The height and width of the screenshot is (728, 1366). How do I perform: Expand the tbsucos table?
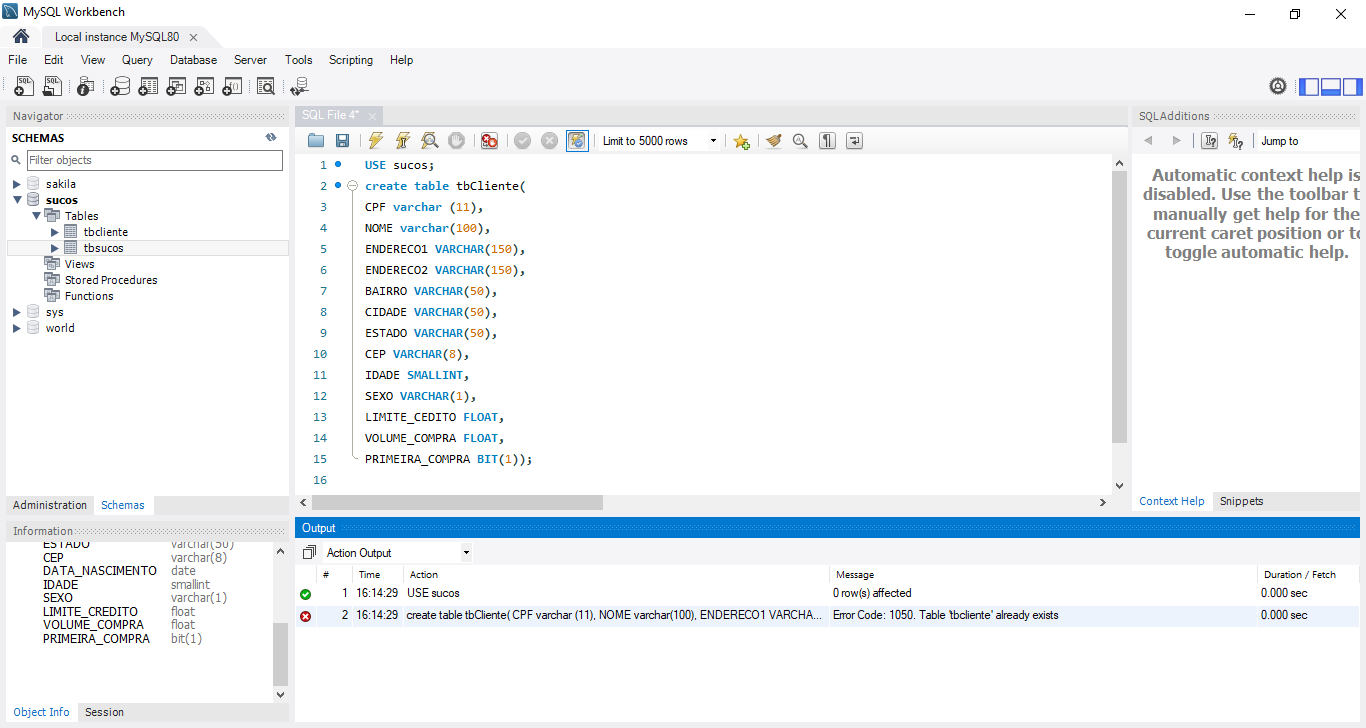point(55,248)
